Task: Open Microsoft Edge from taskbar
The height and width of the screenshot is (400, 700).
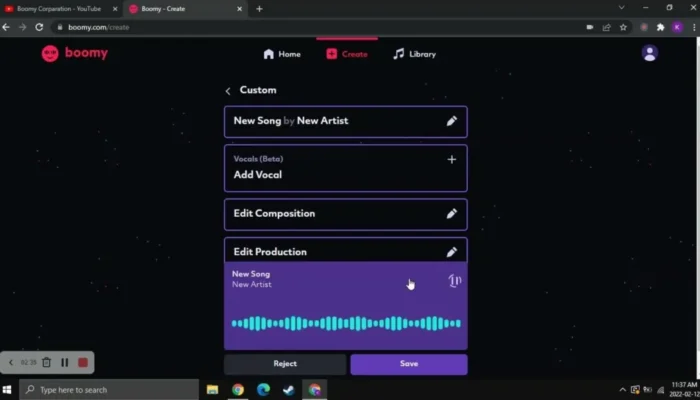Action: [x=263, y=390]
